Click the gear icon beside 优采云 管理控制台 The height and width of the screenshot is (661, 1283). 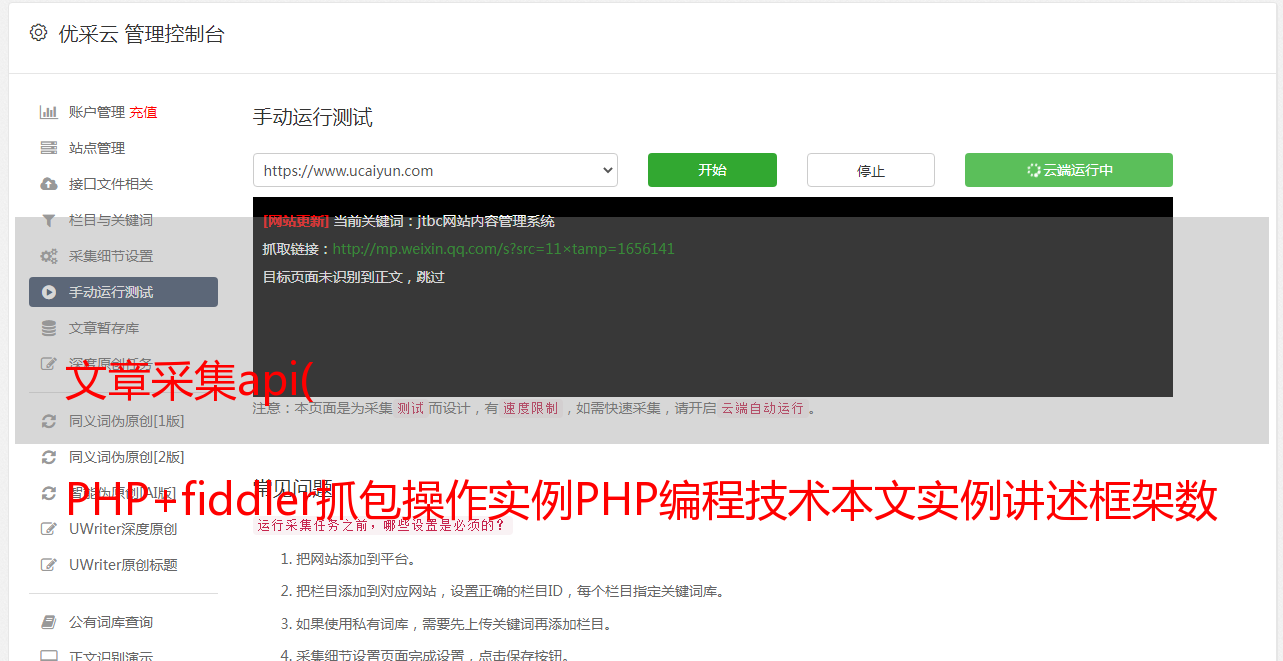[x=38, y=33]
